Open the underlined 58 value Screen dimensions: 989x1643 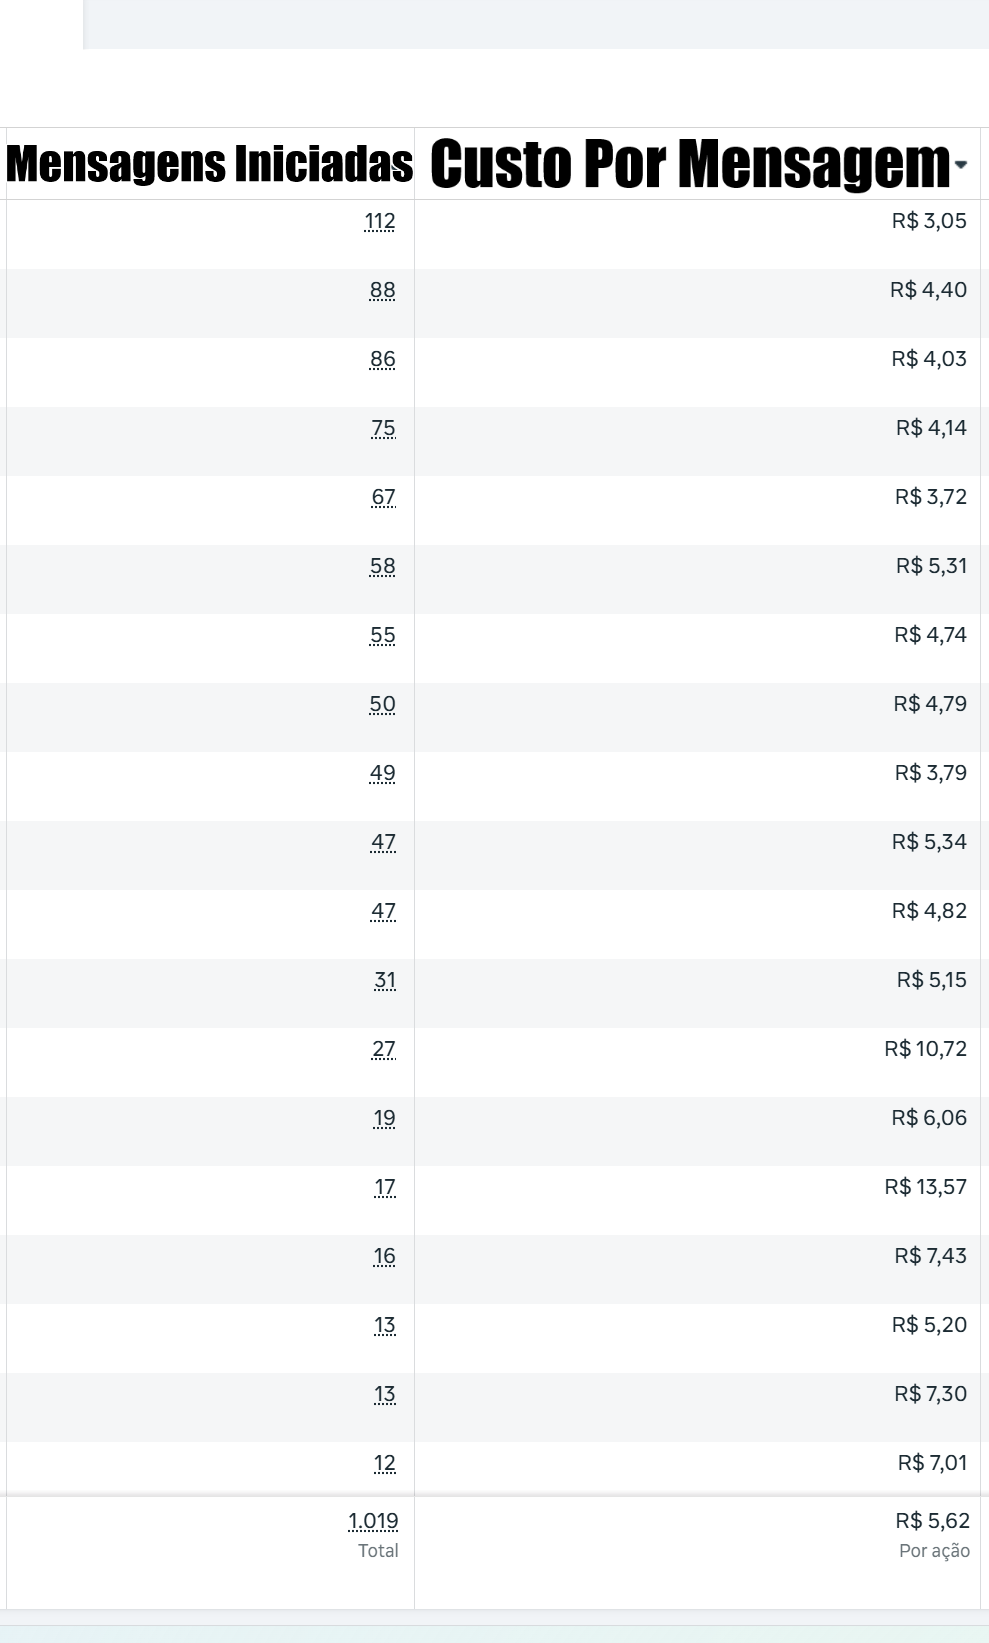click(x=382, y=566)
